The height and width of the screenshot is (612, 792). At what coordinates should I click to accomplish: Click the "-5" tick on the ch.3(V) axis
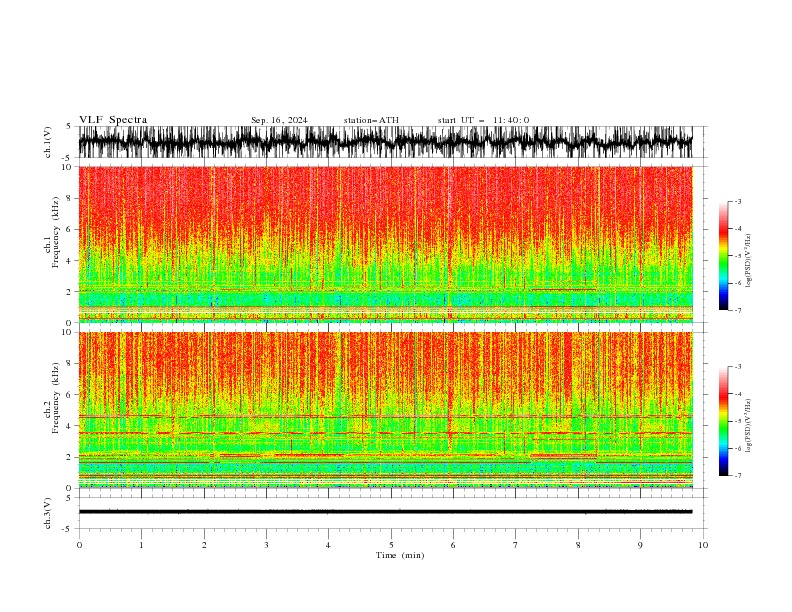67,529
